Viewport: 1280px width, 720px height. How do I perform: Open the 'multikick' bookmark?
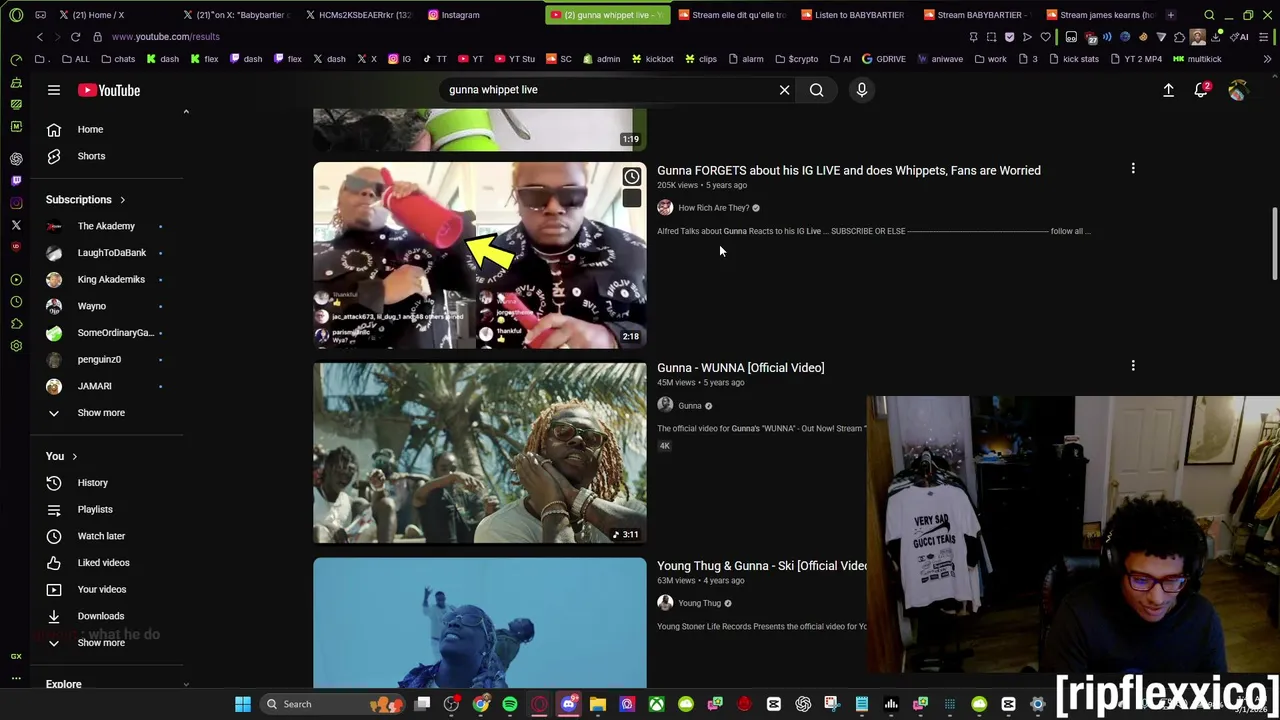(x=1197, y=59)
